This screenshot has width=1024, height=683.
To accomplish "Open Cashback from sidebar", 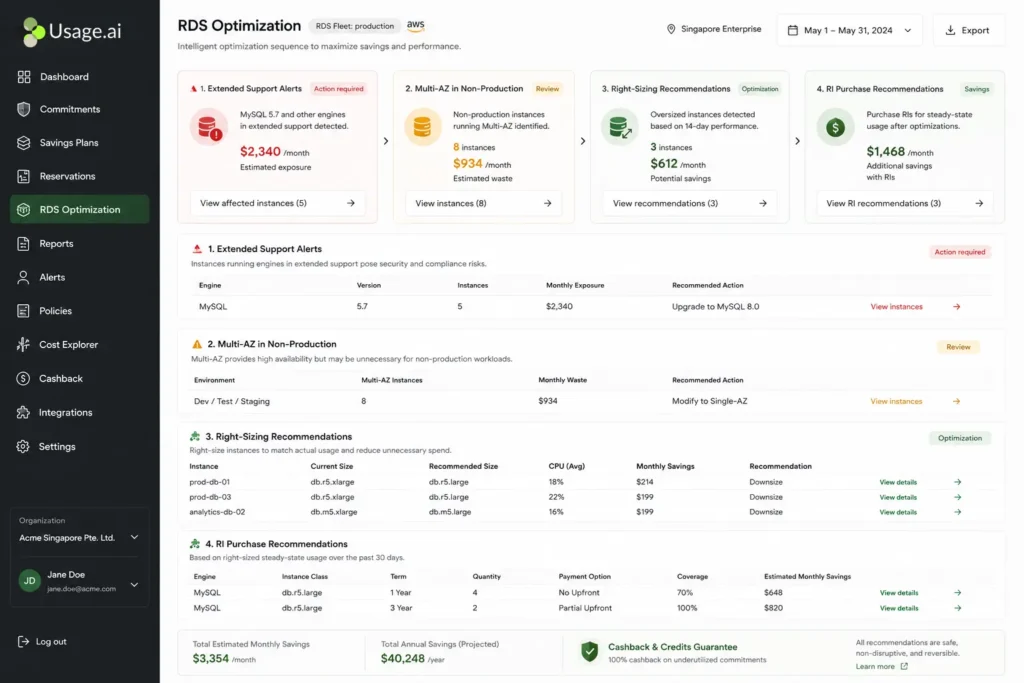I will pyautogui.click(x=61, y=379).
